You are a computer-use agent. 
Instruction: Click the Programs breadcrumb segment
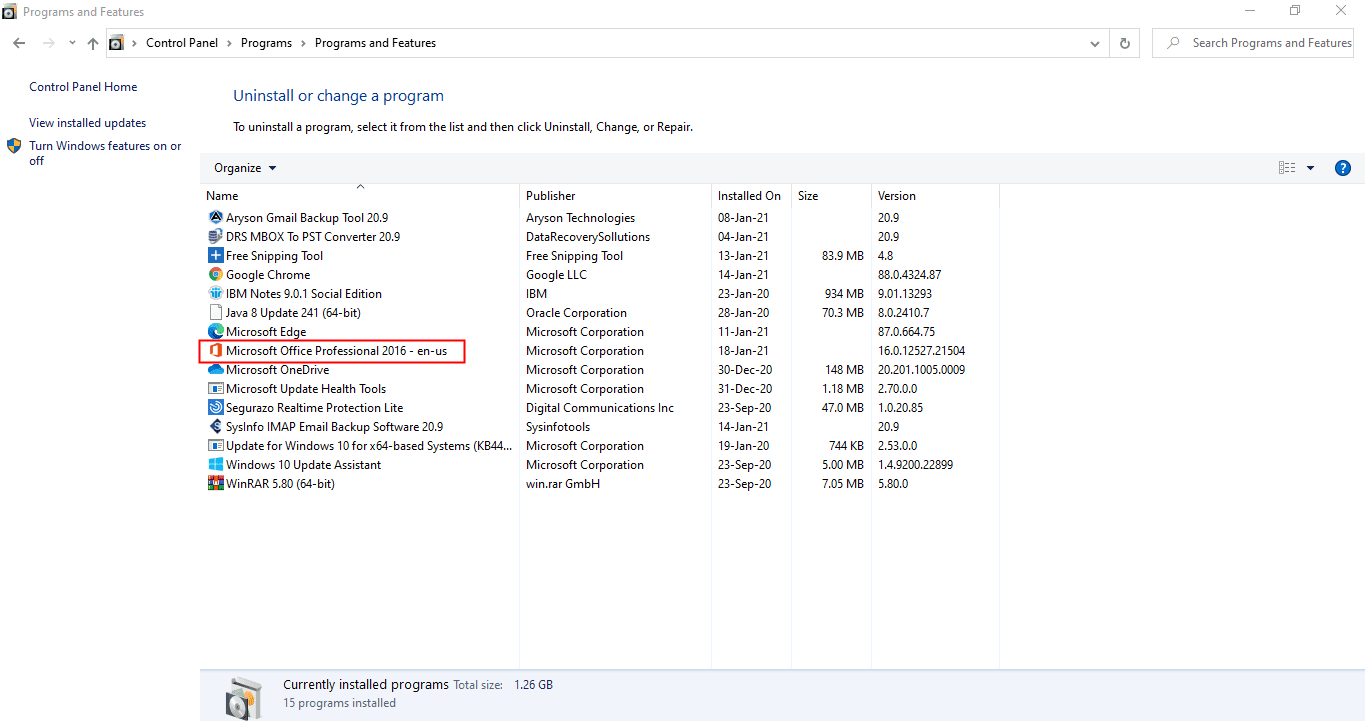266,43
